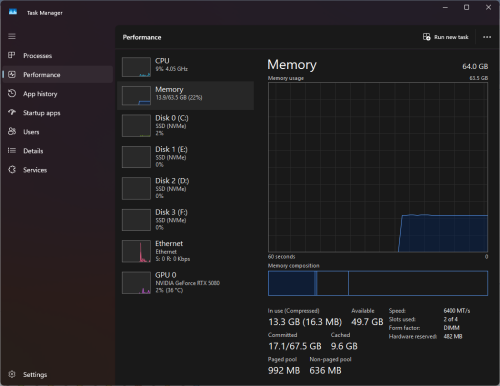Click the CPU resource label

coord(162,61)
